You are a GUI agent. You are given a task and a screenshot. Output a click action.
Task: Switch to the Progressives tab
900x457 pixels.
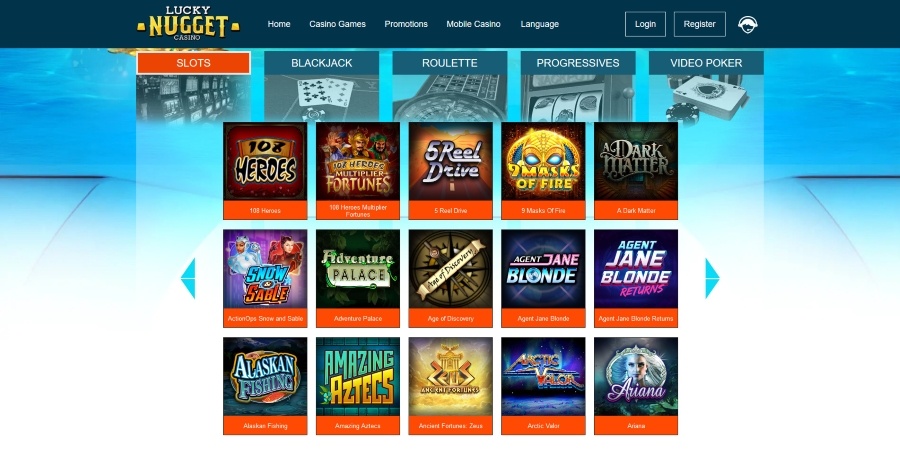tap(578, 63)
